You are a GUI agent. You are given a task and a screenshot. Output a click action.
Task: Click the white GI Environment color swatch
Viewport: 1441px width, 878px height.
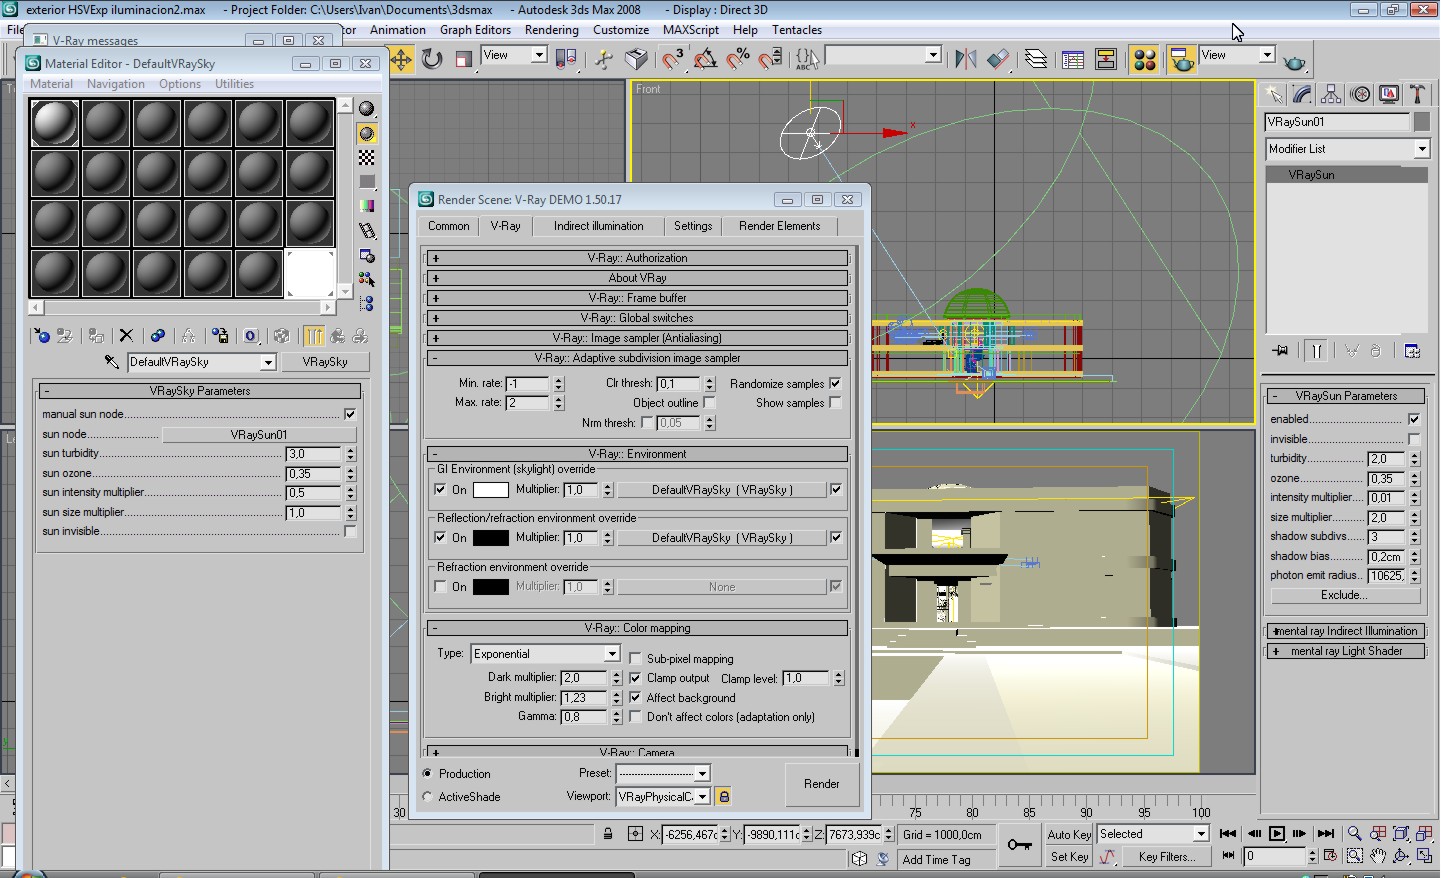[x=490, y=490]
